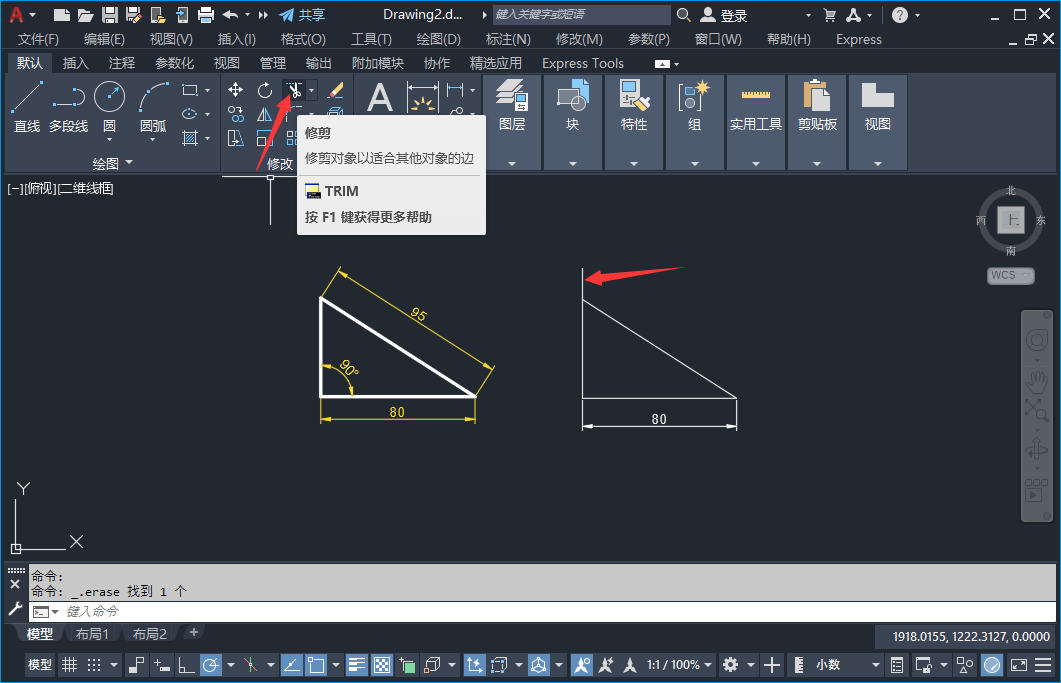This screenshot has height=683, width=1061.
Task: Open the 修改(M) menu
Action: pyautogui.click(x=579, y=39)
